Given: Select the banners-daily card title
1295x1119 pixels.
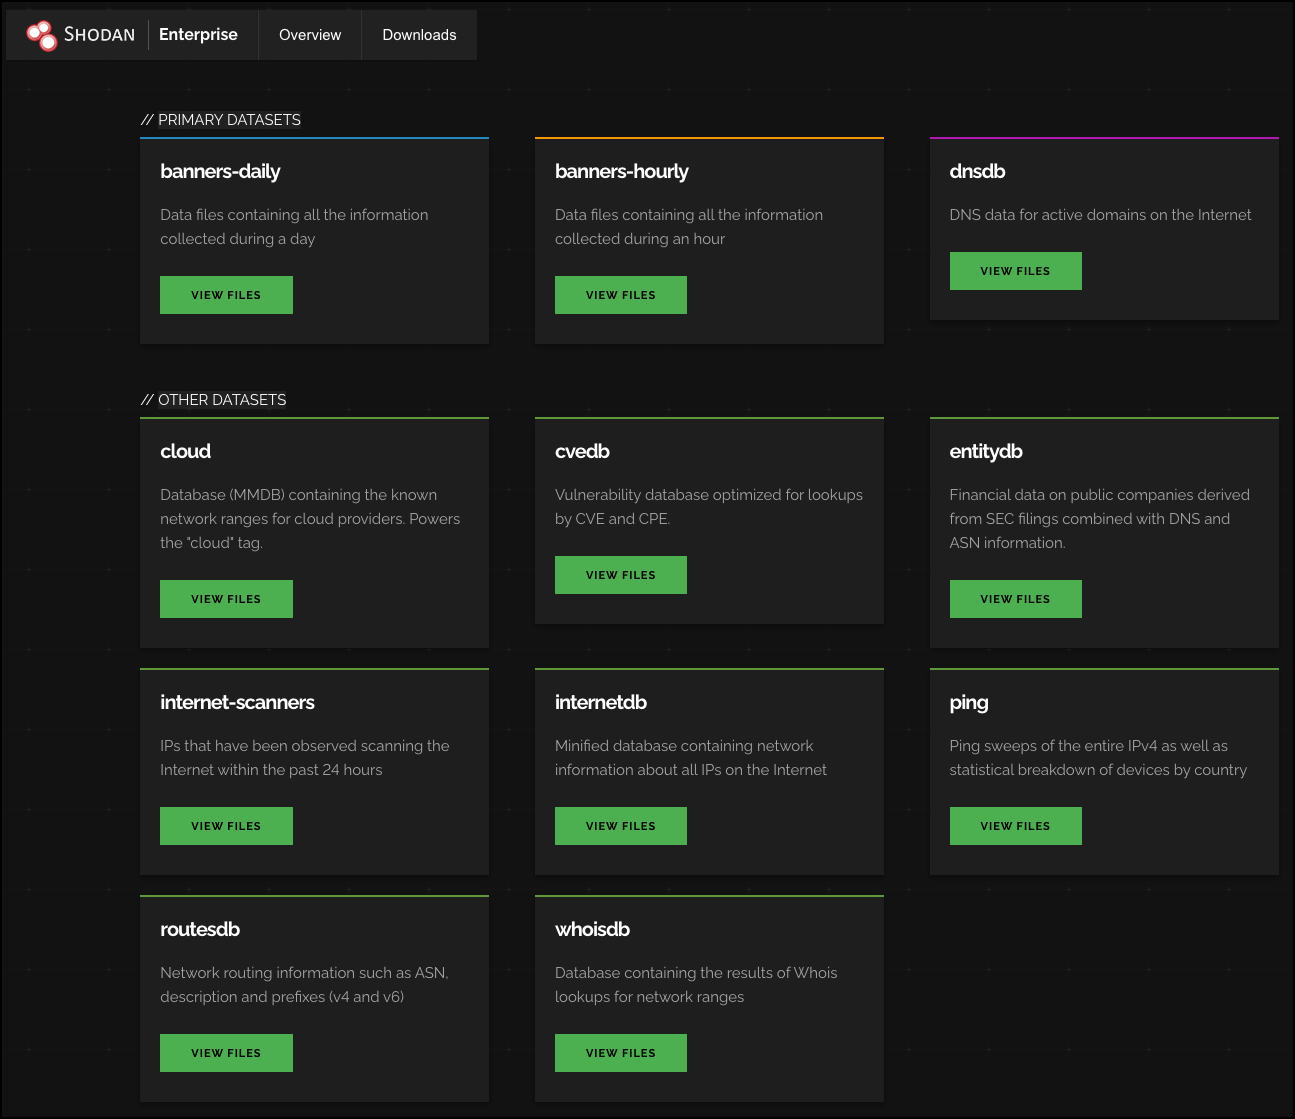Looking at the screenshot, I should tap(220, 171).
